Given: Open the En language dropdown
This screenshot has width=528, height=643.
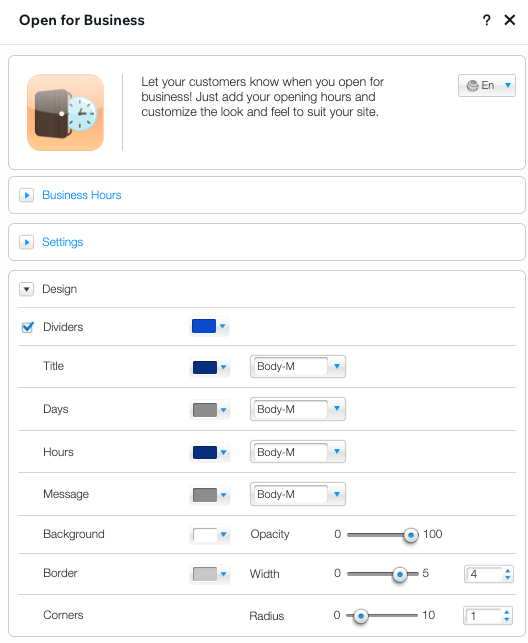Looking at the screenshot, I should [487, 85].
